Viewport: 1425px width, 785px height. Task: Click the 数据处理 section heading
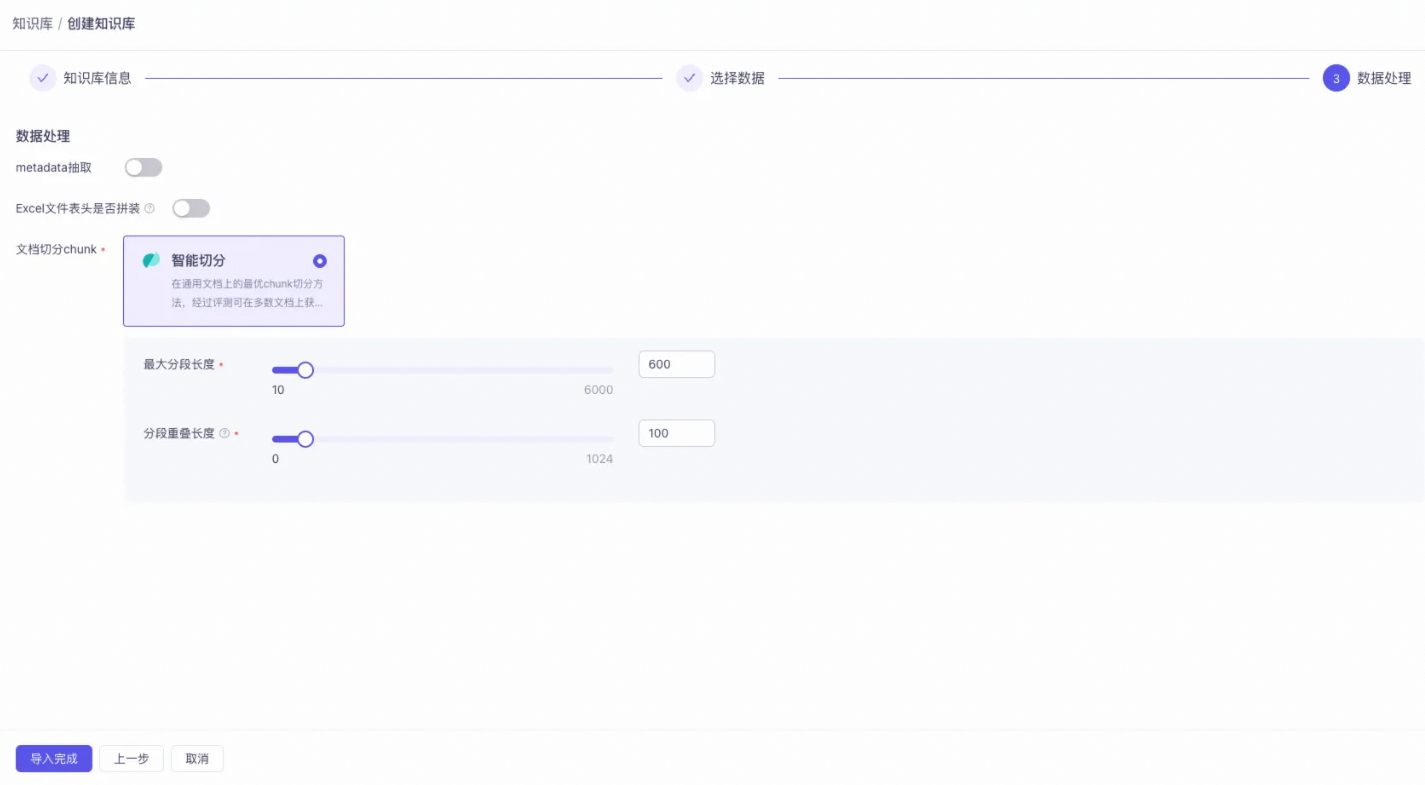click(x=43, y=136)
